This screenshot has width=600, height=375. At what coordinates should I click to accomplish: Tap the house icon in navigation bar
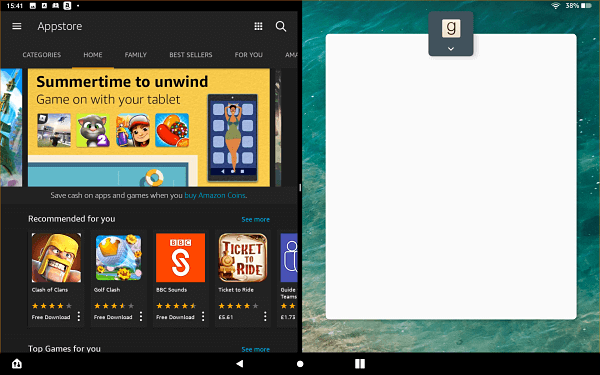click(17, 364)
